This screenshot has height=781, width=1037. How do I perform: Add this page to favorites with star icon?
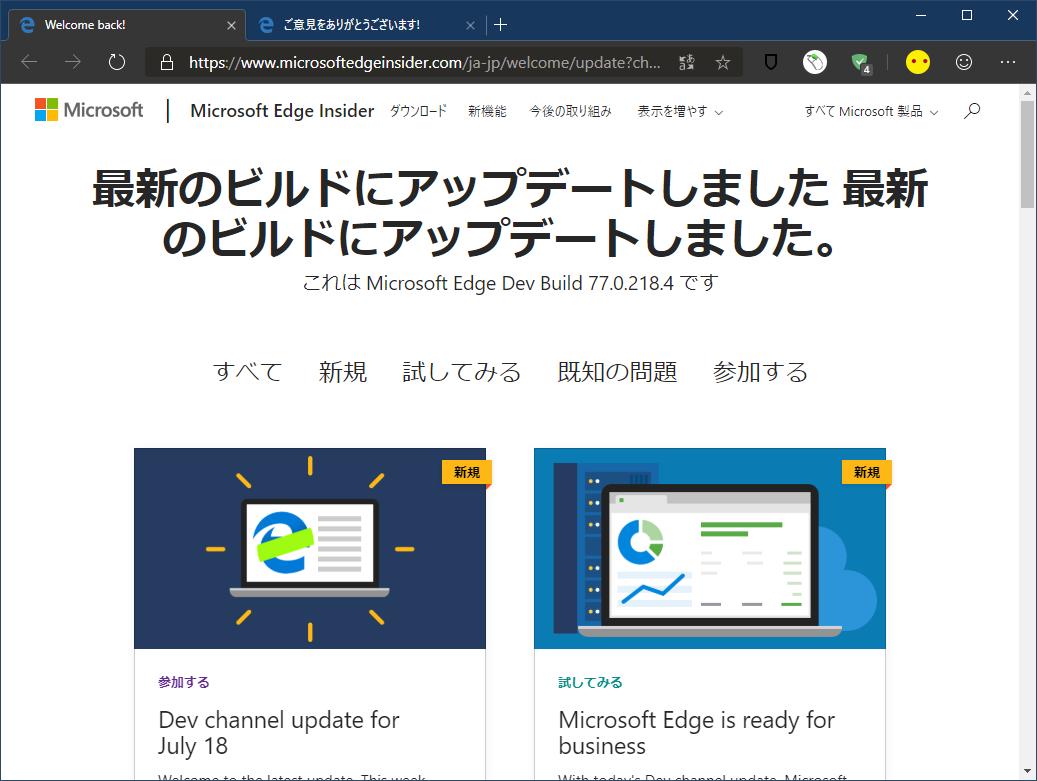(722, 62)
